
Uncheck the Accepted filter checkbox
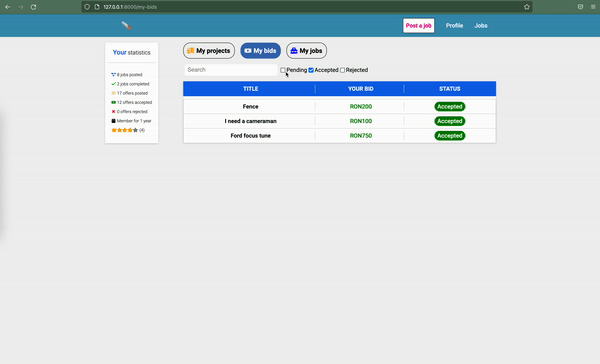(311, 70)
